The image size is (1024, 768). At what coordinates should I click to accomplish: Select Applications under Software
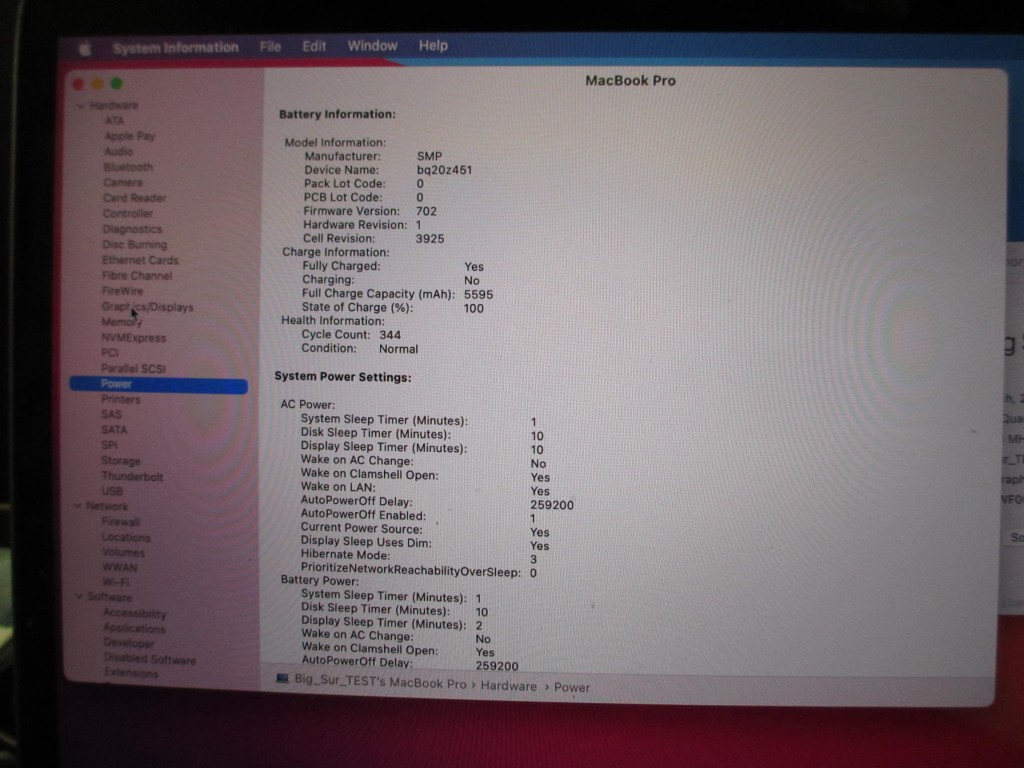pos(135,628)
